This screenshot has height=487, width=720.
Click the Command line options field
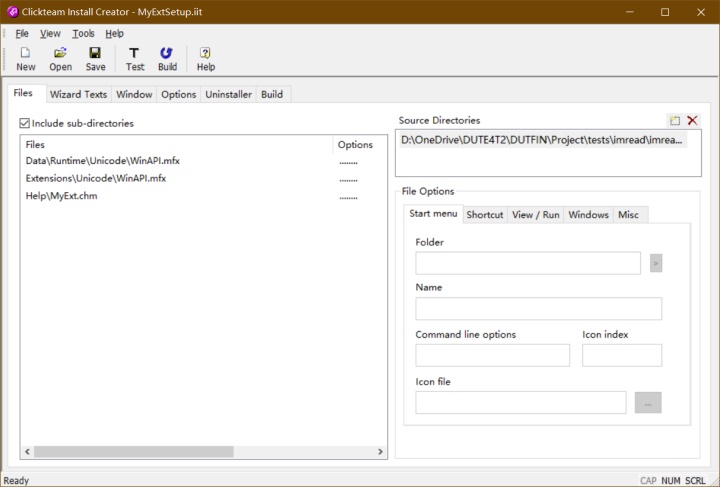coord(492,355)
